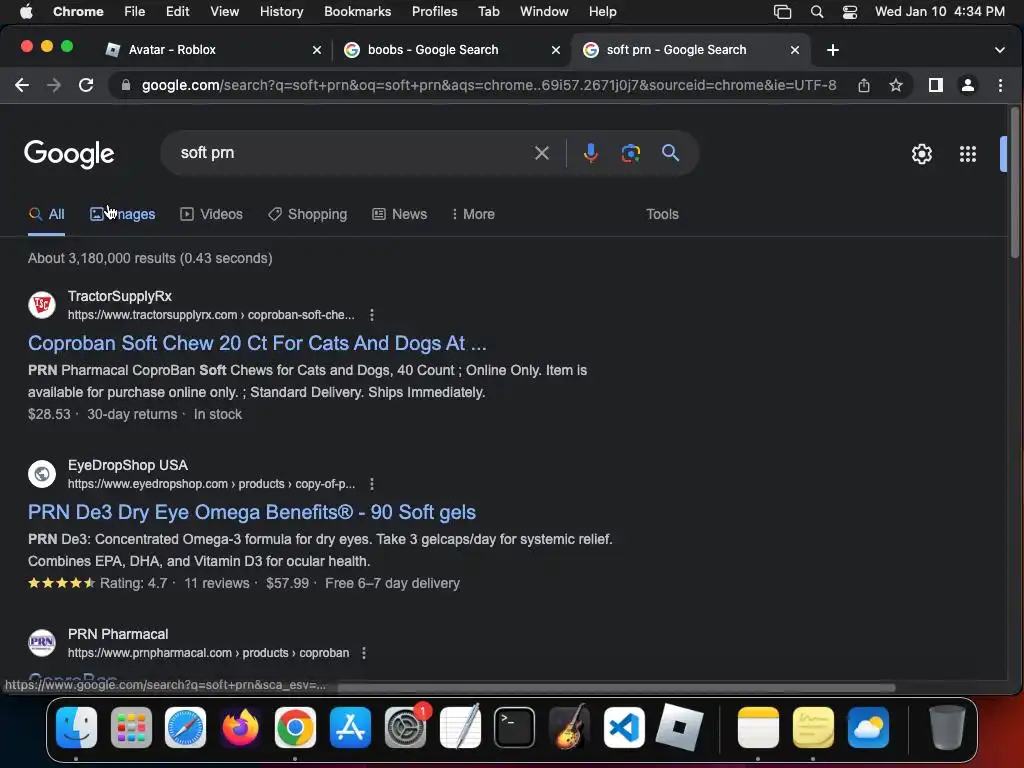The width and height of the screenshot is (1024, 768).
Task: Close the Avatar - Roblox tab
Action: [317, 50]
